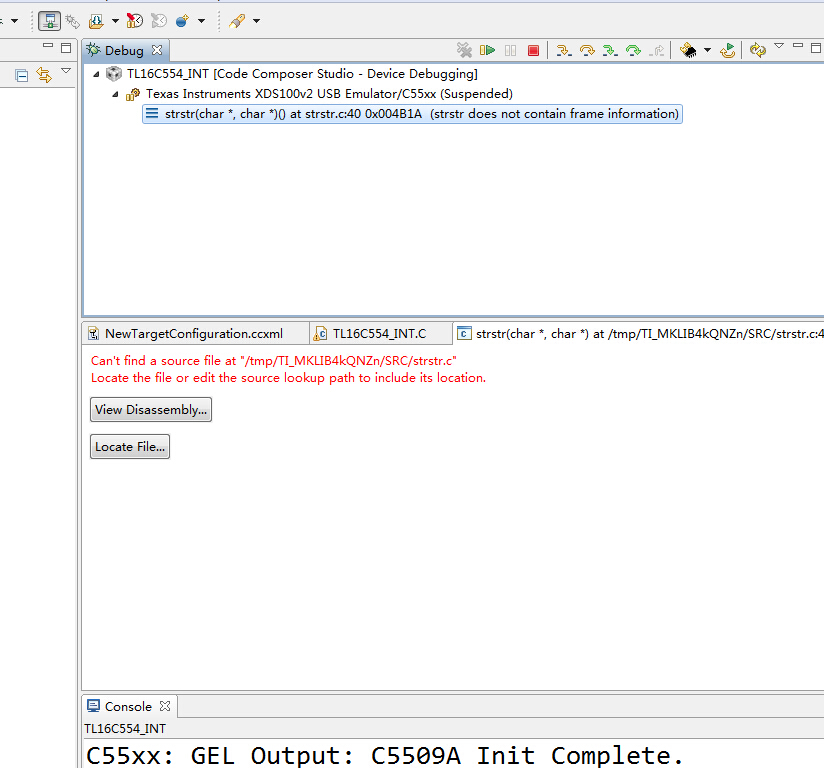Toggle the highlighted debug perspective toolbar button
Image resolution: width=824 pixels, height=768 pixels.
(49, 21)
